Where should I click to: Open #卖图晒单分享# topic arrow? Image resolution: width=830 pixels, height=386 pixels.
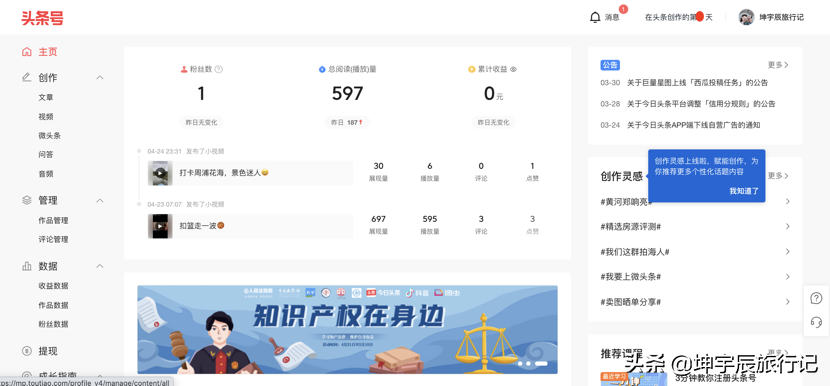(788, 302)
